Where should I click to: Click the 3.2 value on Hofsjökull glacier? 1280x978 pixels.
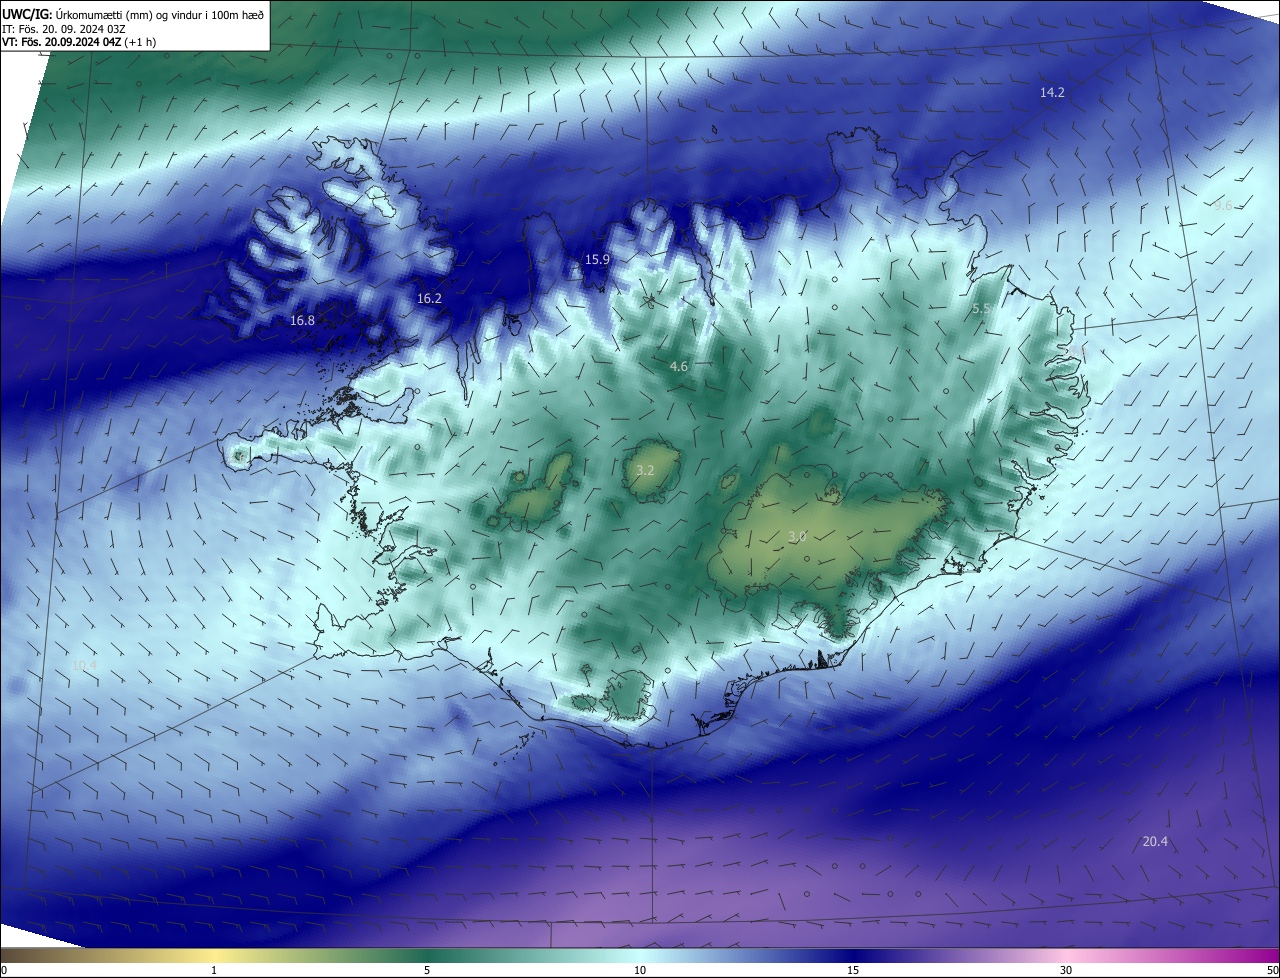[x=645, y=470]
